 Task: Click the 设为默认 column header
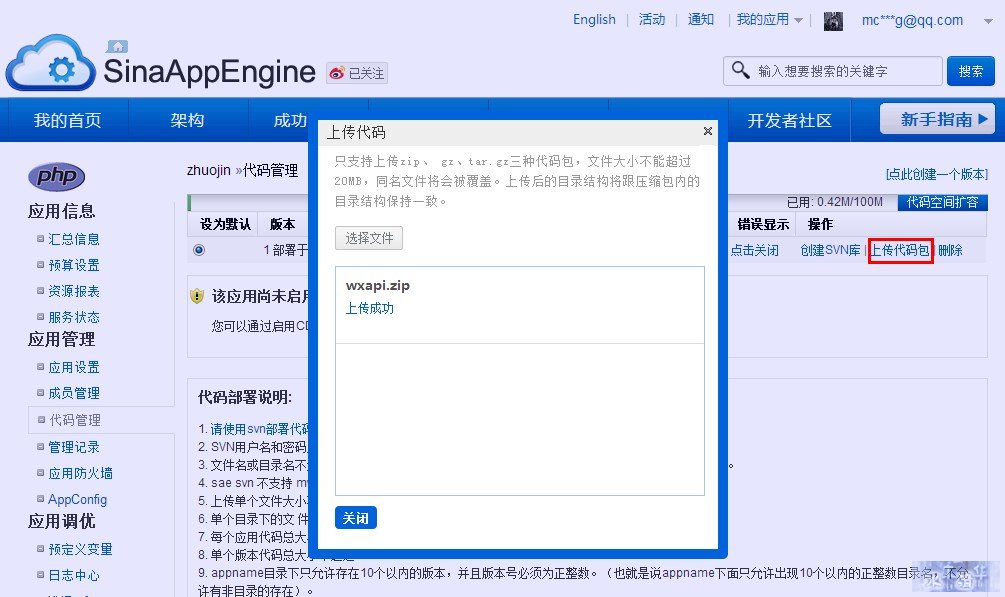coord(225,224)
